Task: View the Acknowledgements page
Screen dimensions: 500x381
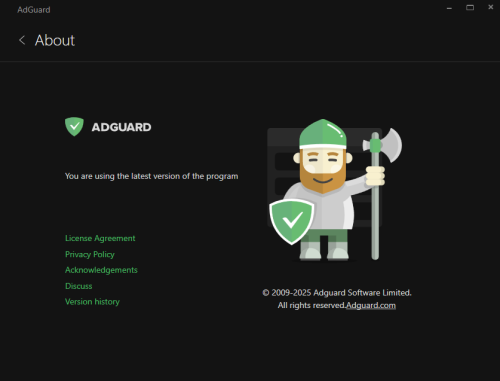Action: coord(101,270)
